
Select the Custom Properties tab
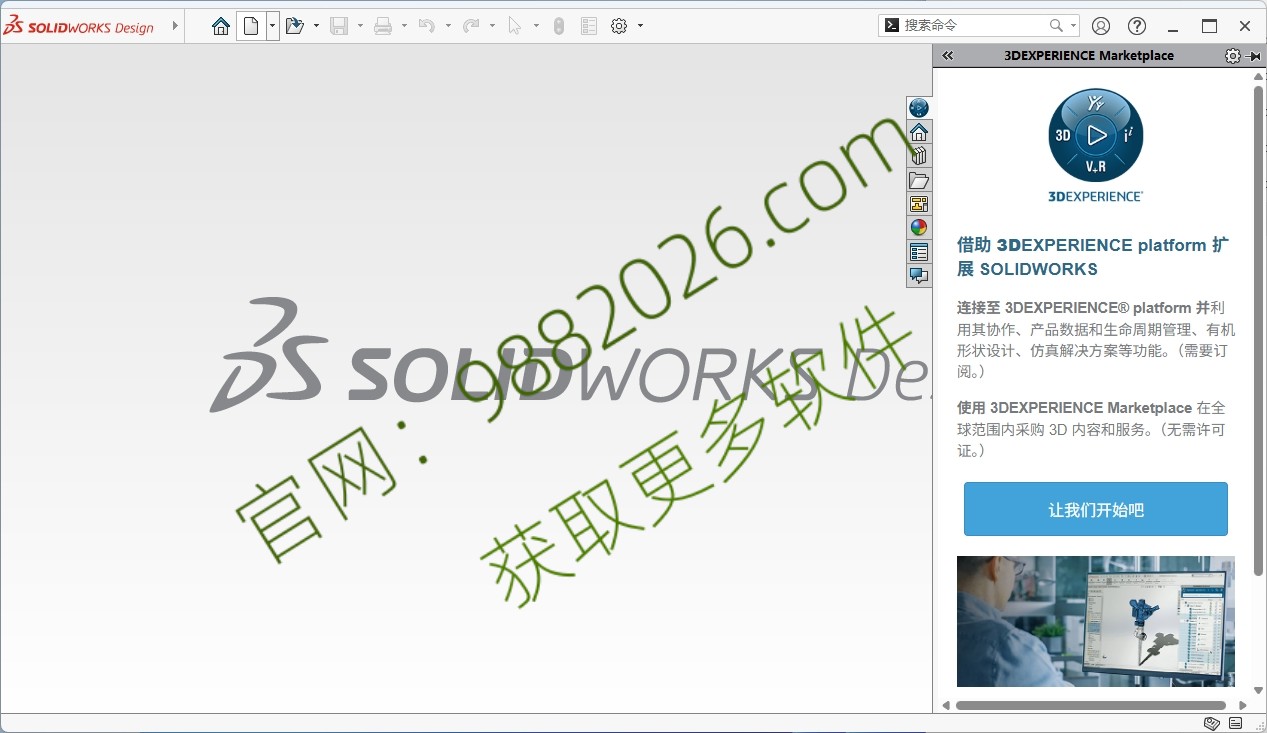click(x=919, y=252)
